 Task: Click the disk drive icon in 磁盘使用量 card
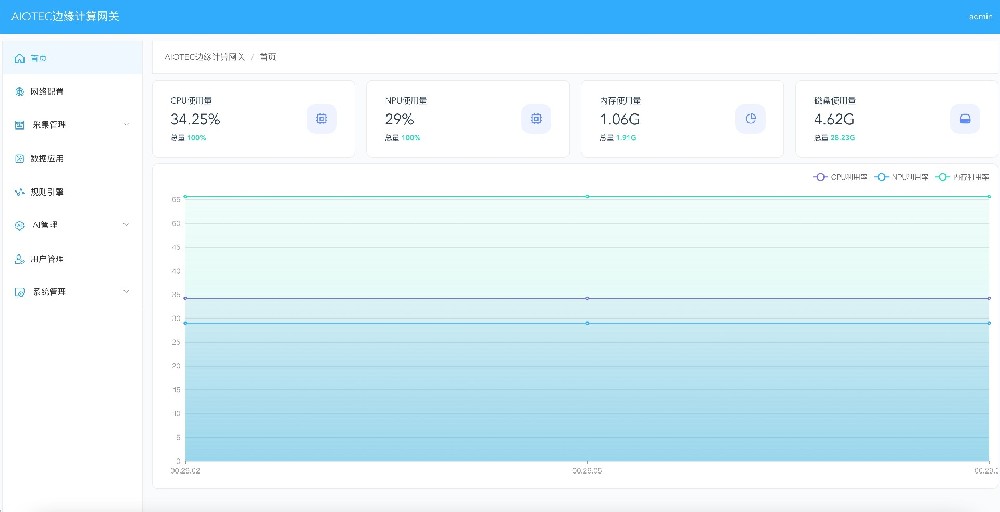(965, 118)
